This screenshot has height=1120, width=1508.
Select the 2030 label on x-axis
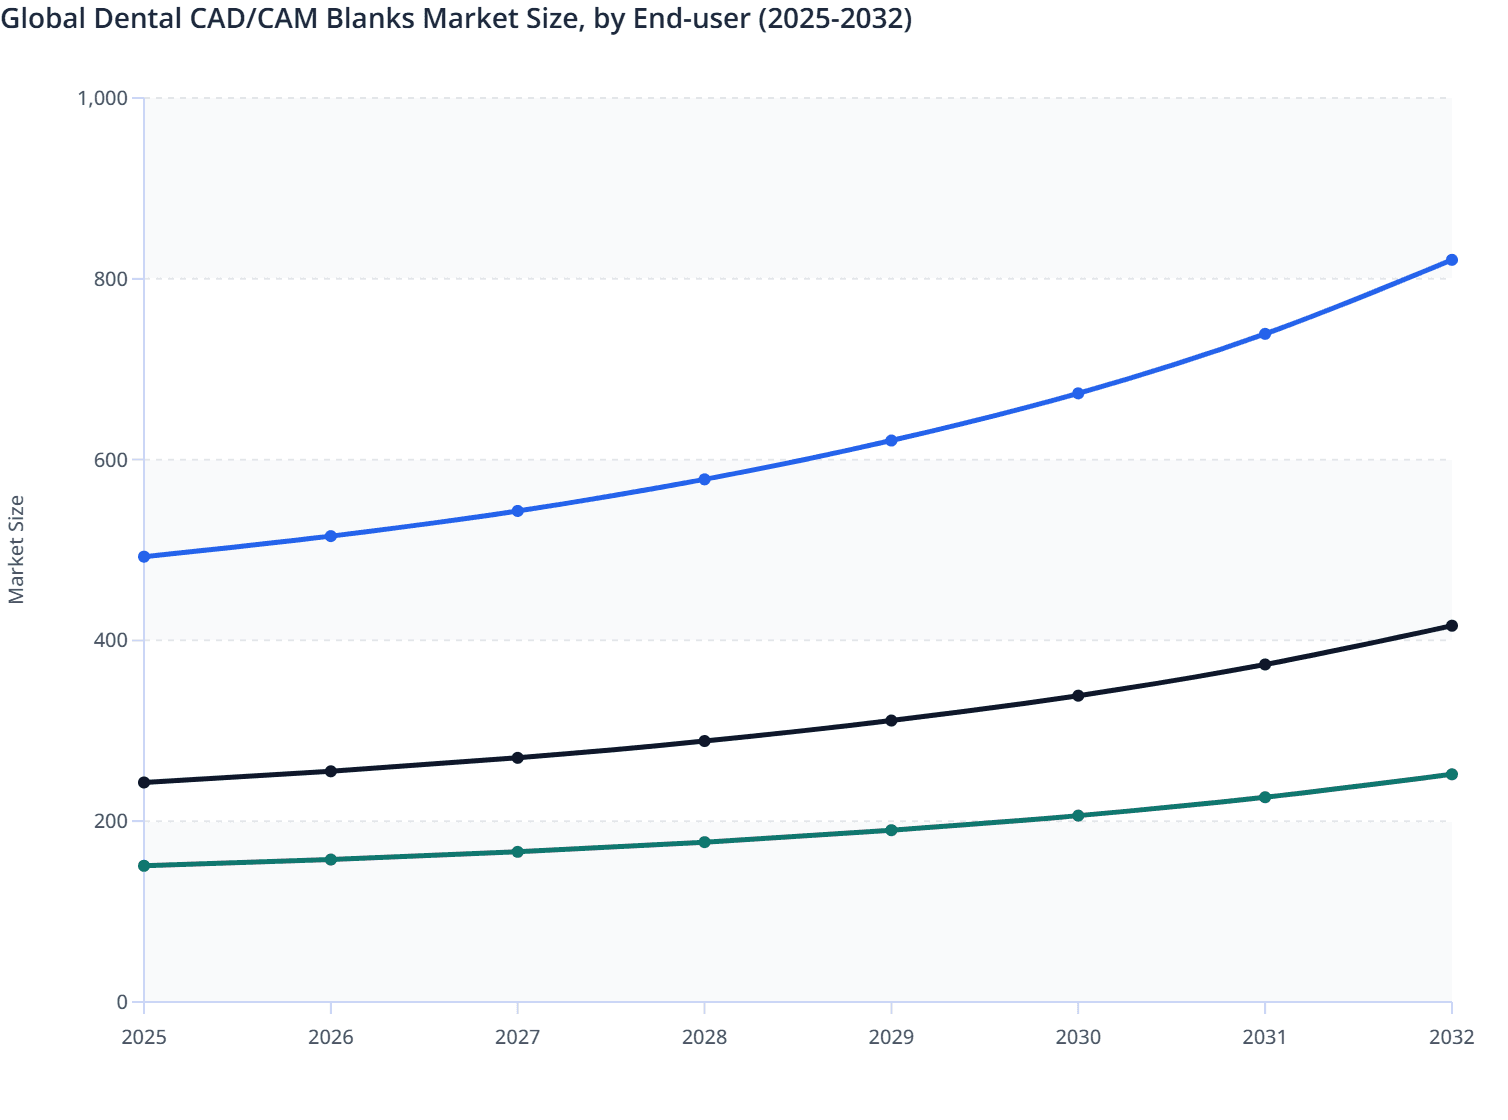click(1078, 1037)
